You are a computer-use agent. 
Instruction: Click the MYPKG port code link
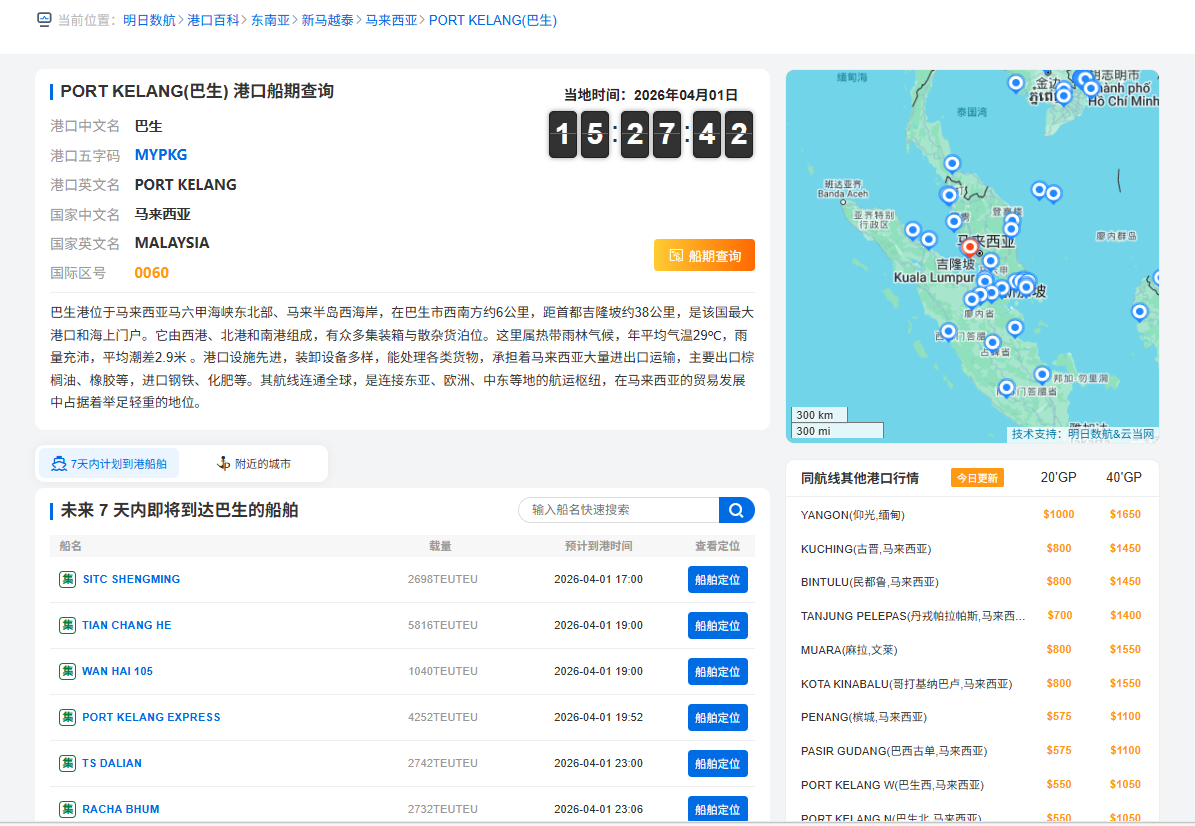[x=161, y=155]
